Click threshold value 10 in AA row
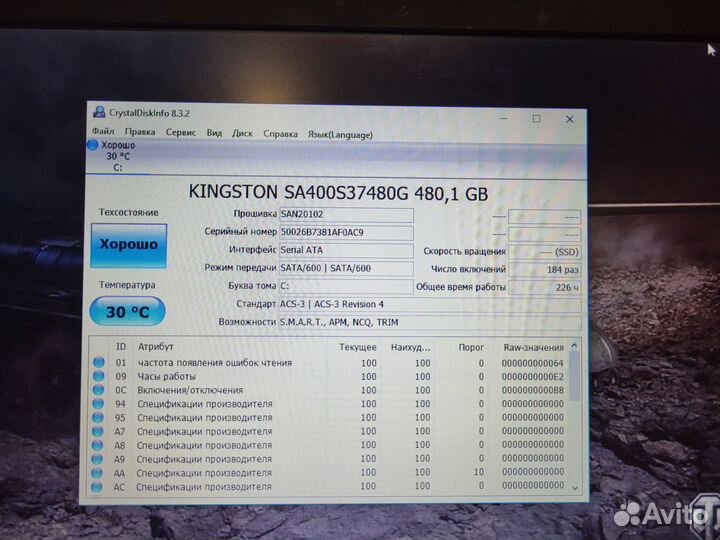This screenshot has height=540, width=720. pos(479,472)
